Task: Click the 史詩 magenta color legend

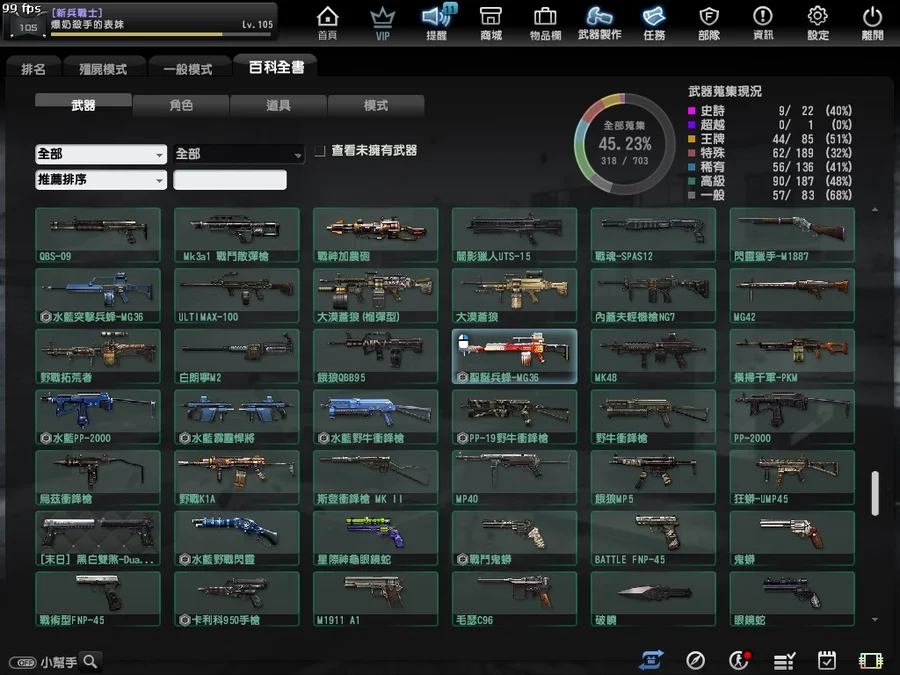Action: click(x=692, y=111)
